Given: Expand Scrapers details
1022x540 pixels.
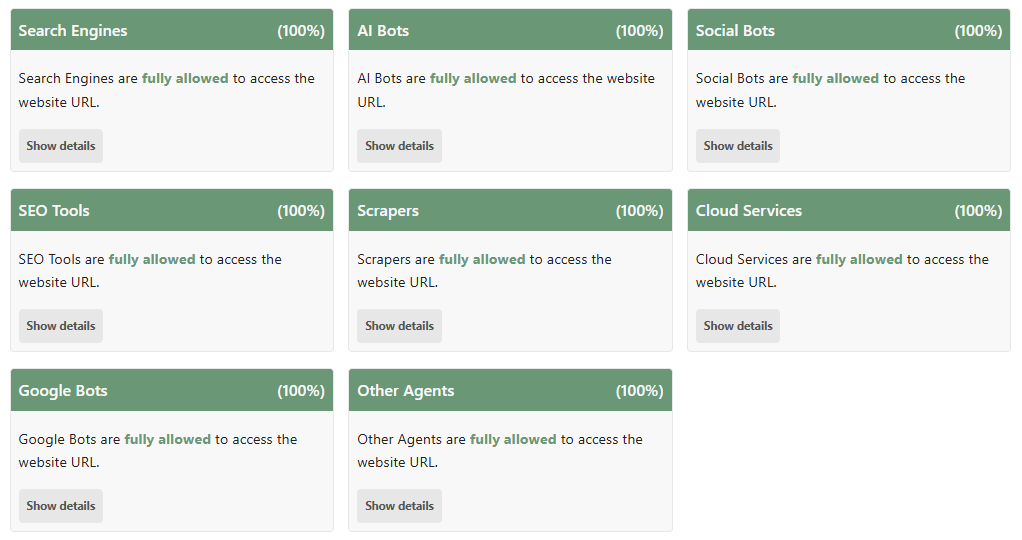Looking at the screenshot, I should click(x=399, y=326).
